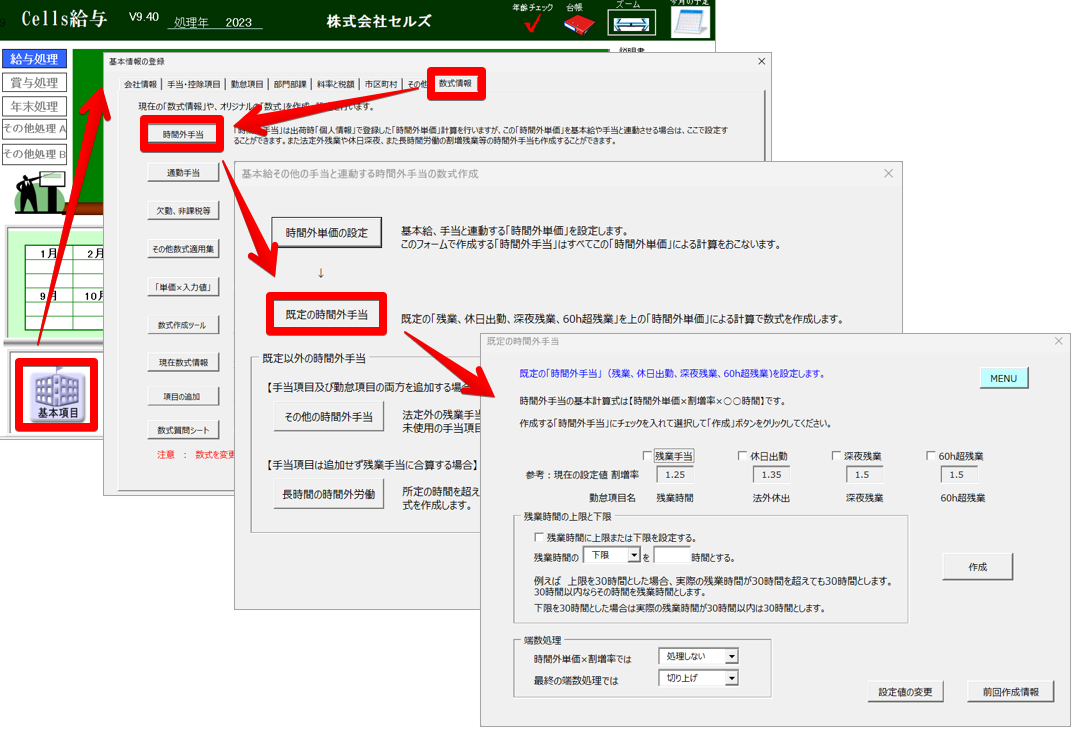Viewport: 1075px width, 730px height.
Task: Click the 作成 button
Action: 978,567
